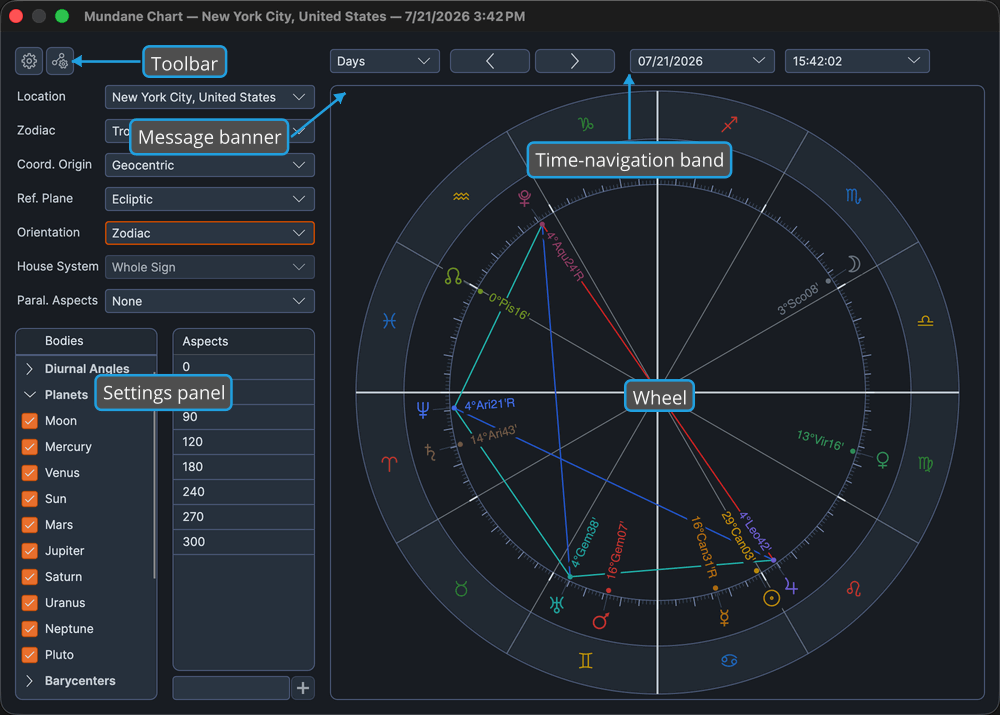Click the Scorpio sign glyph on wheel
This screenshot has width=1000, height=715.
[x=853, y=196]
